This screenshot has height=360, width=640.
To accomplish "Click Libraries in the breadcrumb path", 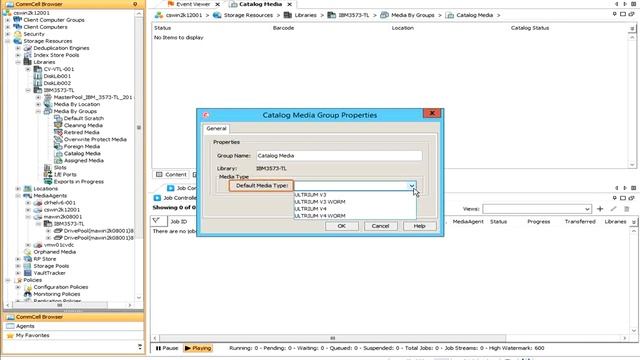I will [x=305, y=15].
